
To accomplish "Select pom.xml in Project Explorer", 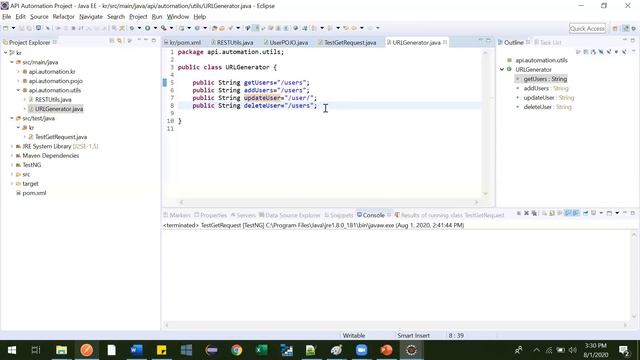I will (x=34, y=193).
